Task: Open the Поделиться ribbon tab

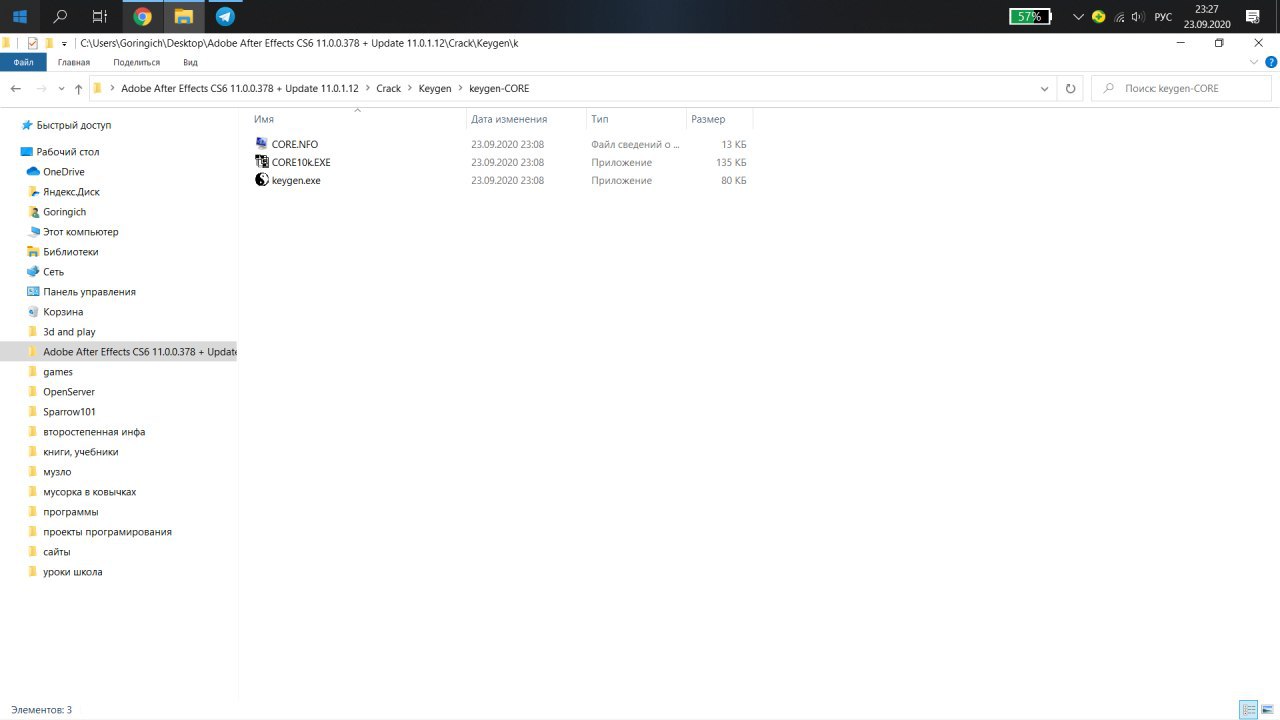Action: coord(136,62)
